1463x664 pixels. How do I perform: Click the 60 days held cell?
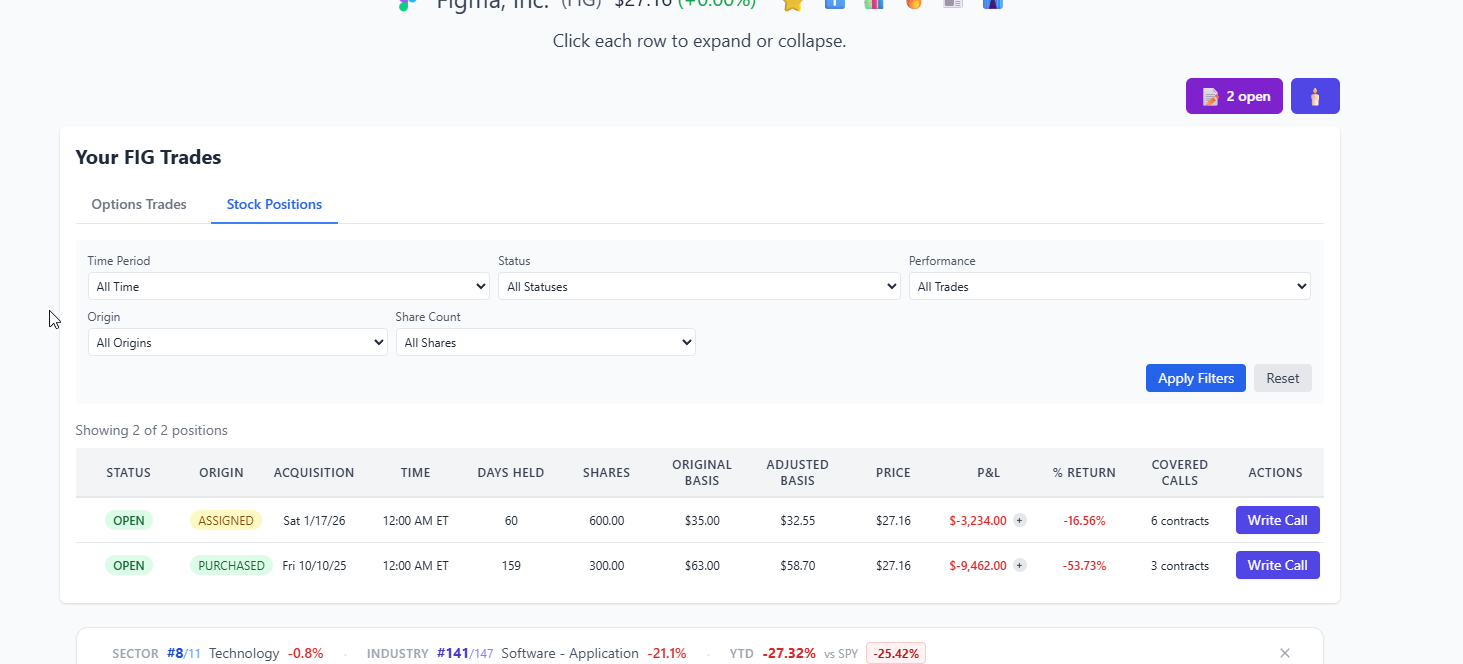pyautogui.click(x=511, y=521)
